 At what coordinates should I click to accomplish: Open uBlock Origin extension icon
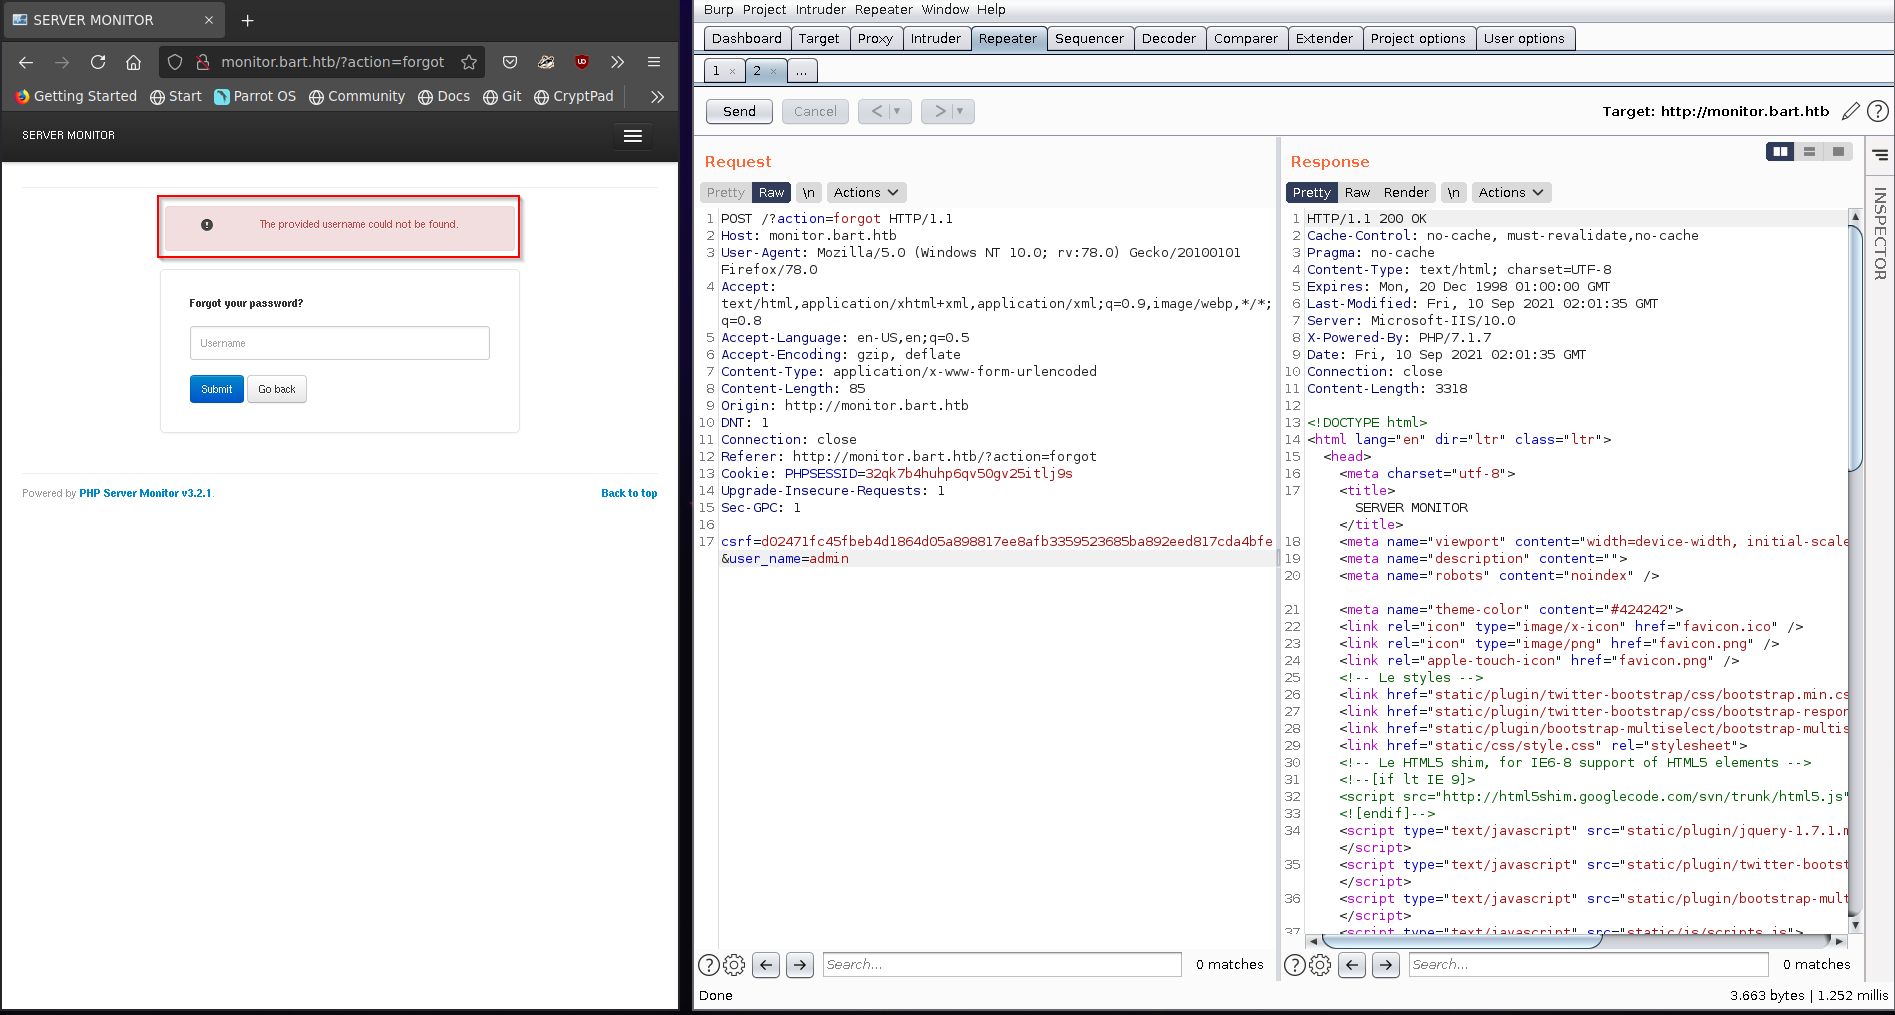pos(582,62)
